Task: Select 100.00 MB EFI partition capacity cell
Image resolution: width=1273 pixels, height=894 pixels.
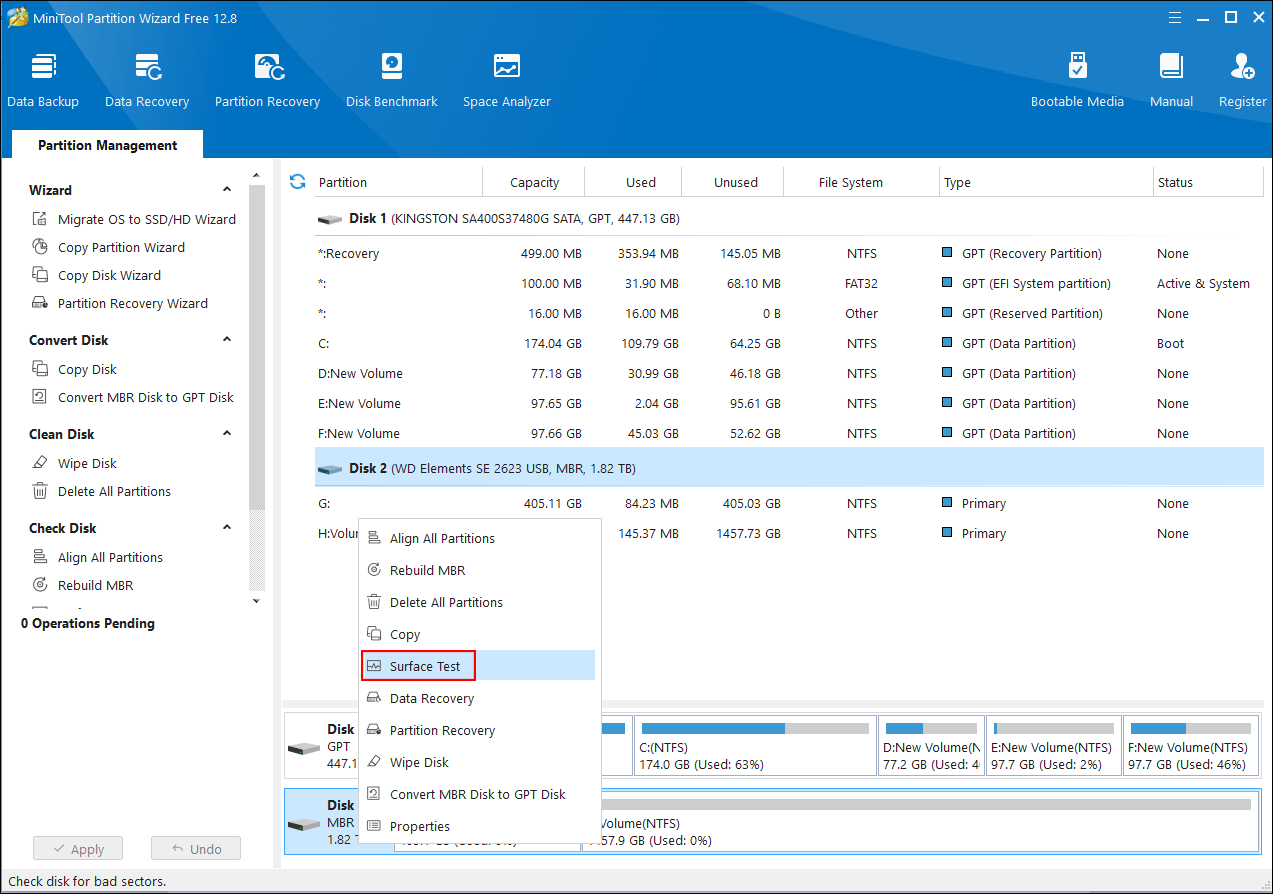Action: click(550, 284)
